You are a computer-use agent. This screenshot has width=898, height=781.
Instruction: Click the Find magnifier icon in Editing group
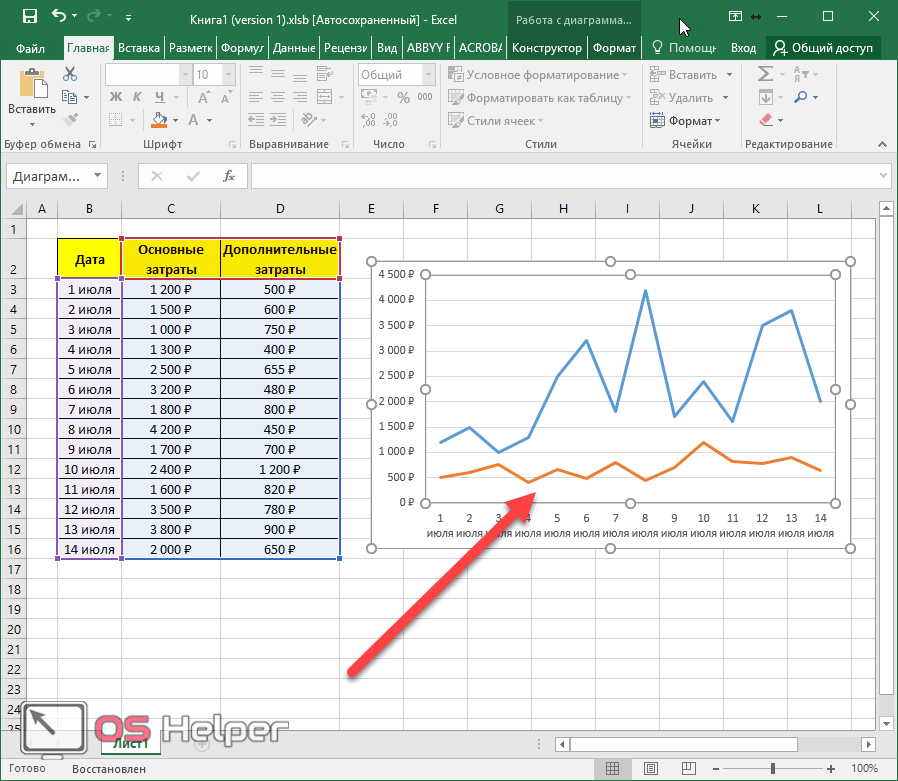click(801, 97)
